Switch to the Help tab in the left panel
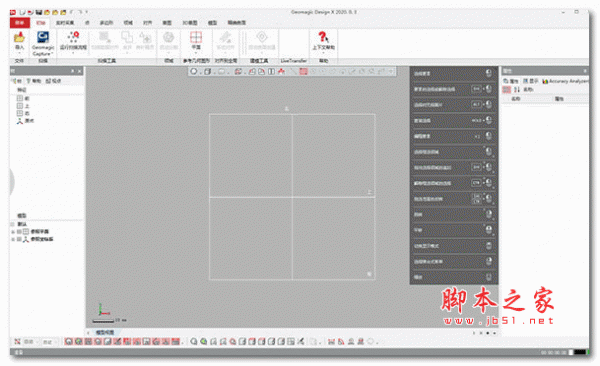This screenshot has height=366, width=600. click(34, 81)
